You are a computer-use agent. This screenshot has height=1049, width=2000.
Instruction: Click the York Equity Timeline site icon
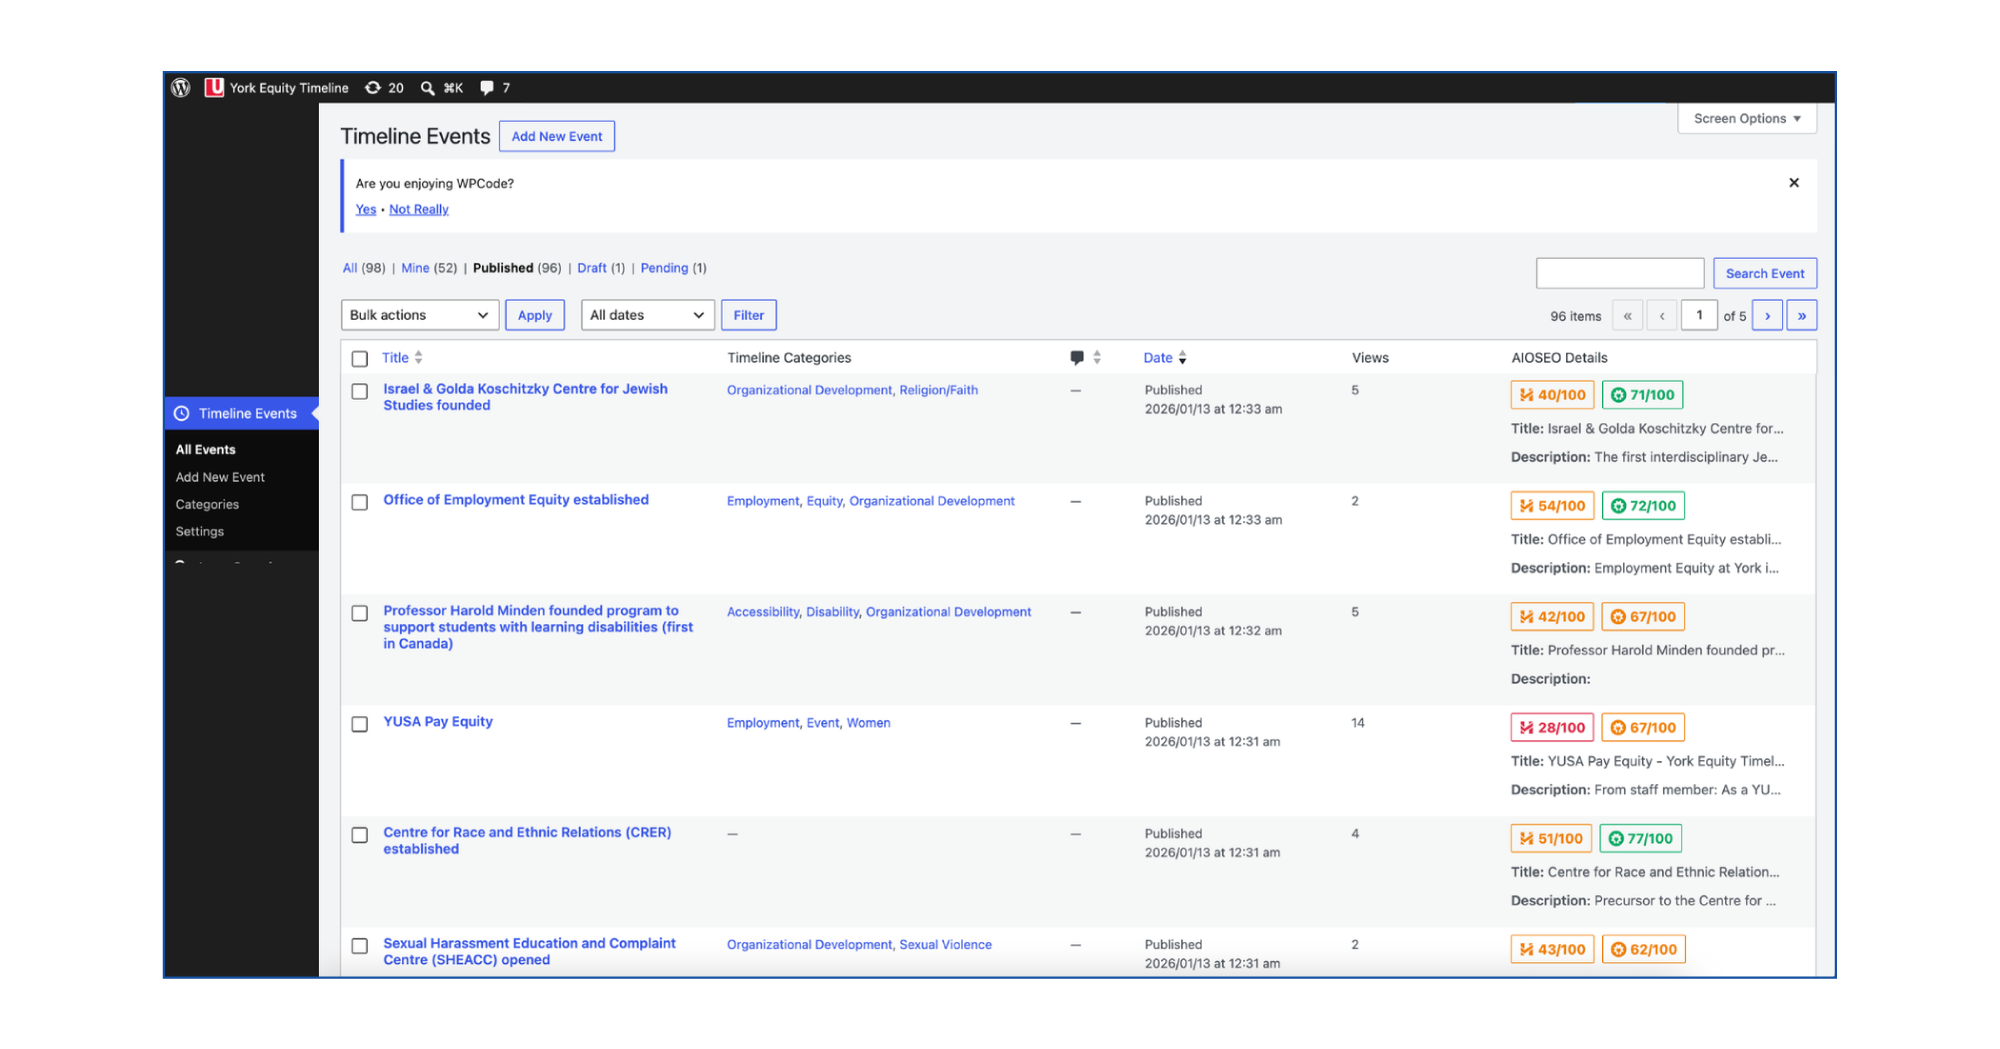214,88
